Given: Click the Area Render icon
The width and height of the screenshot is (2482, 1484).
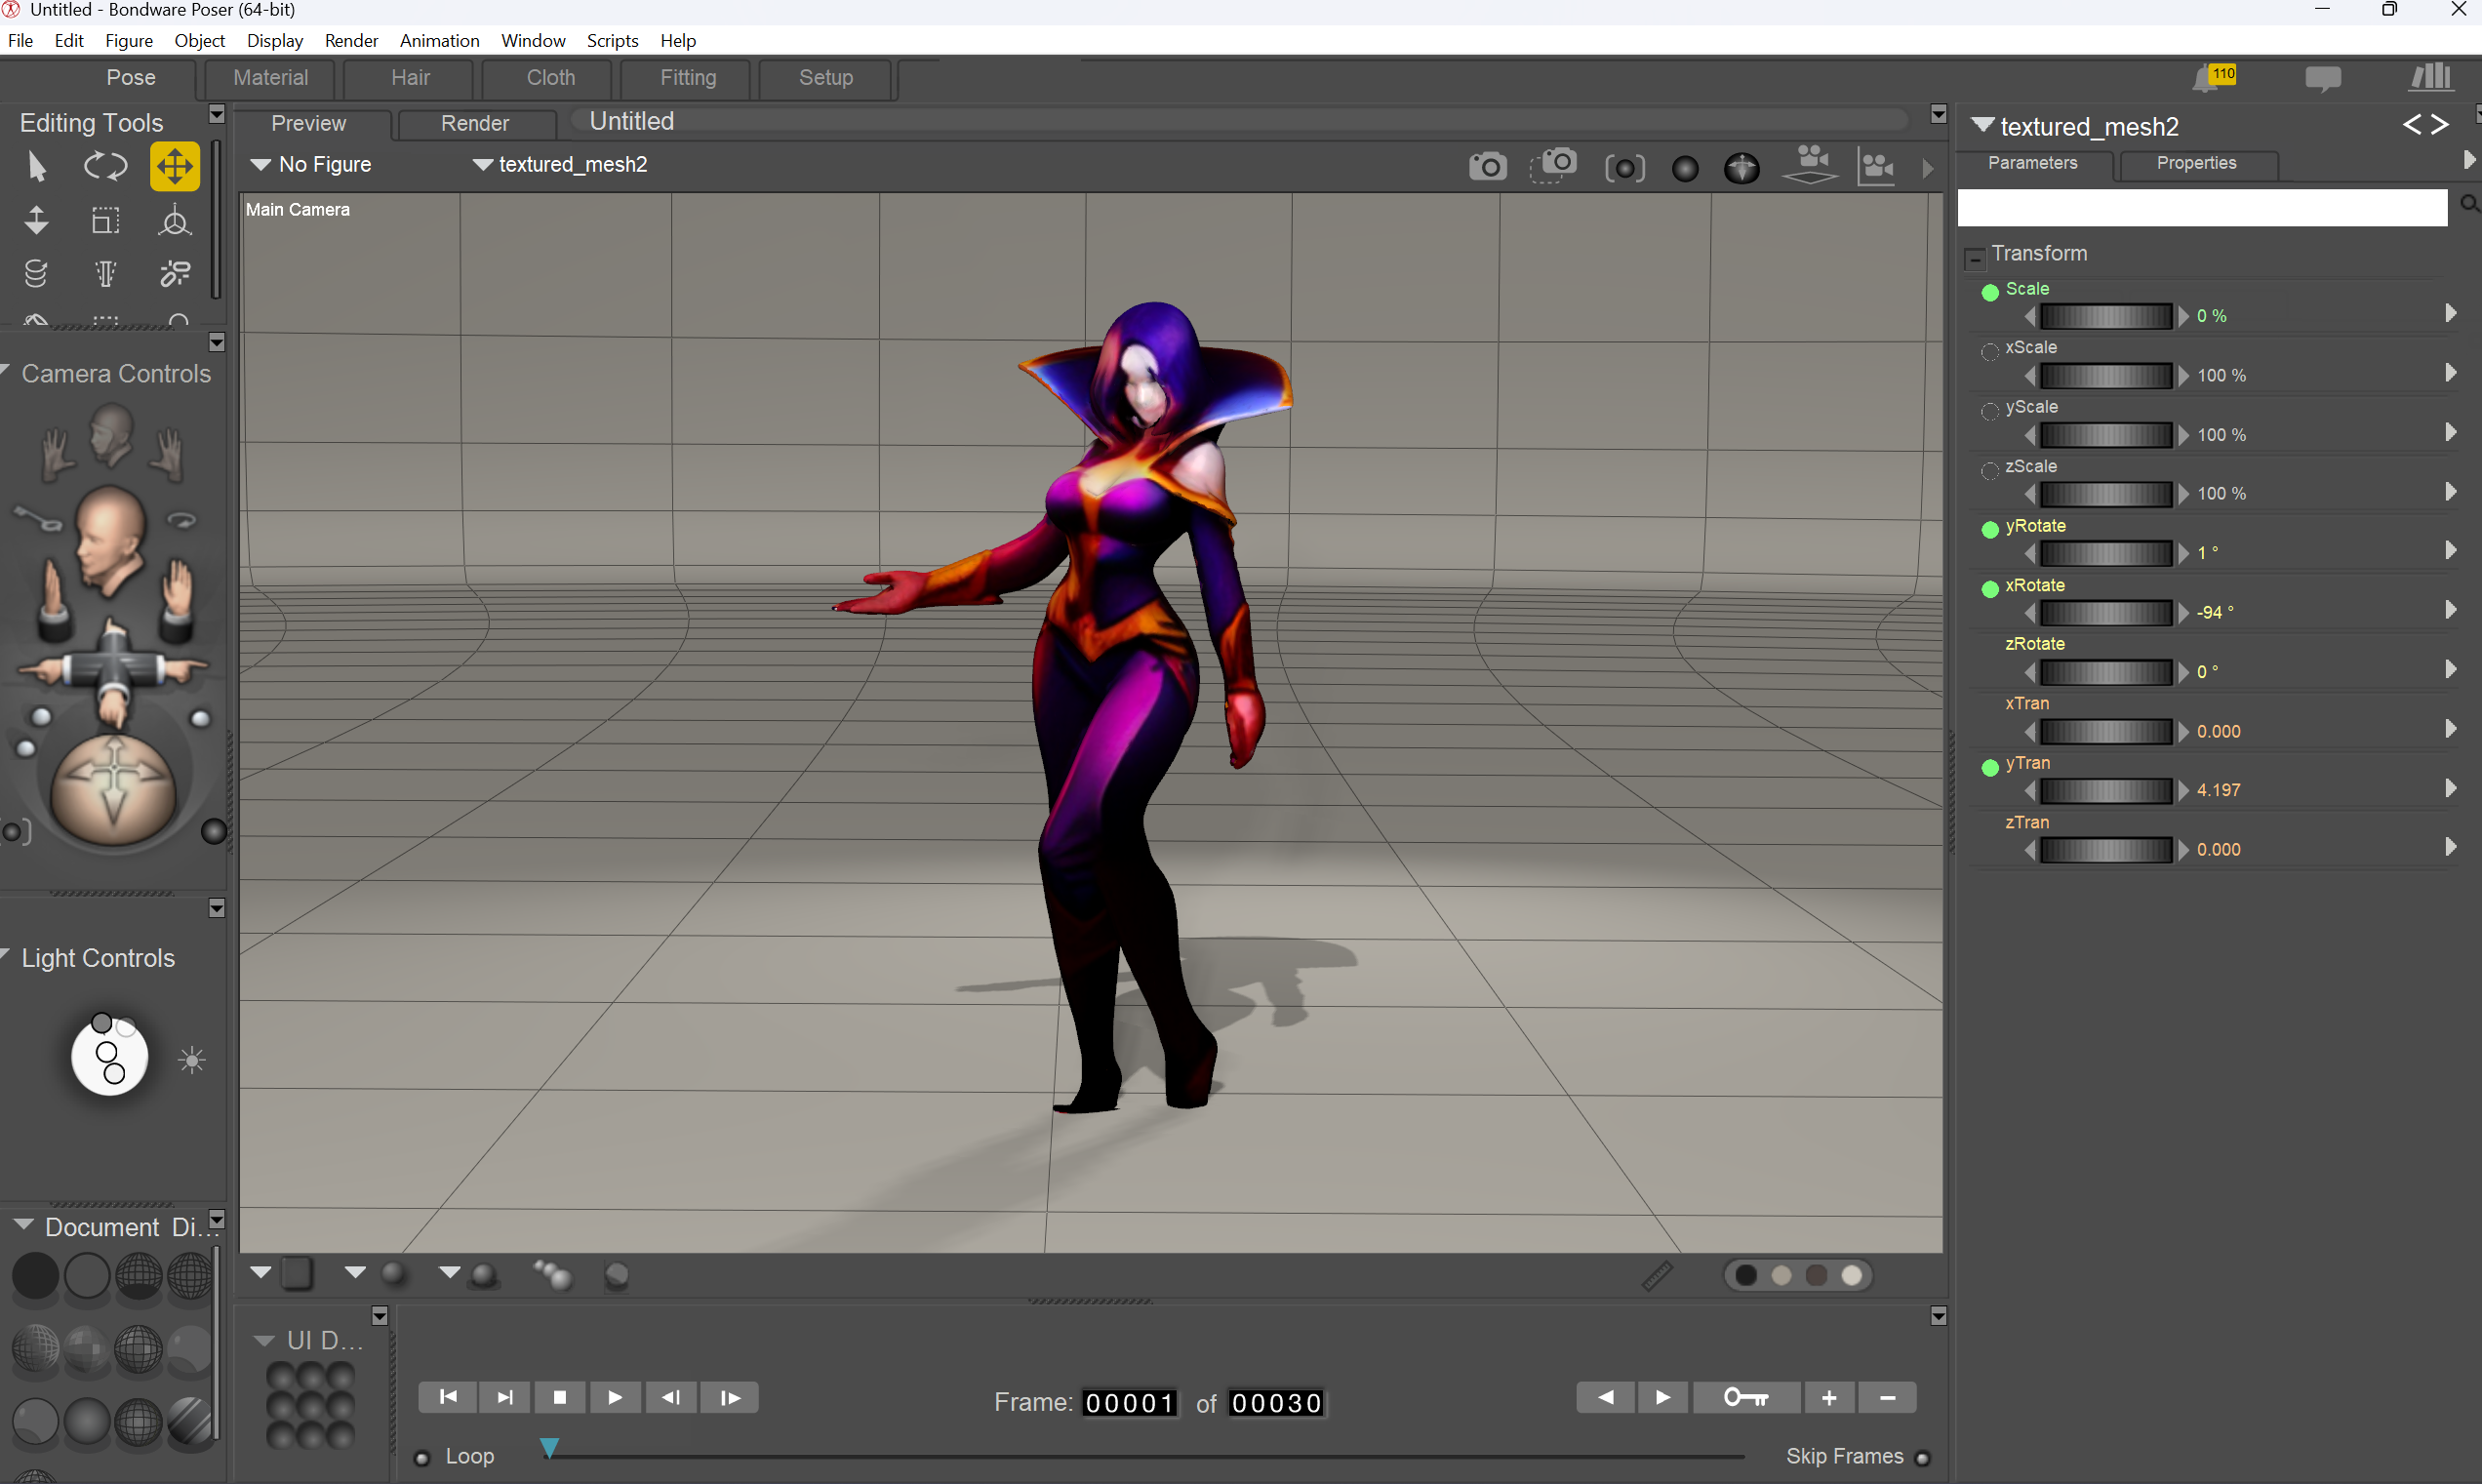Looking at the screenshot, I should point(1553,165).
